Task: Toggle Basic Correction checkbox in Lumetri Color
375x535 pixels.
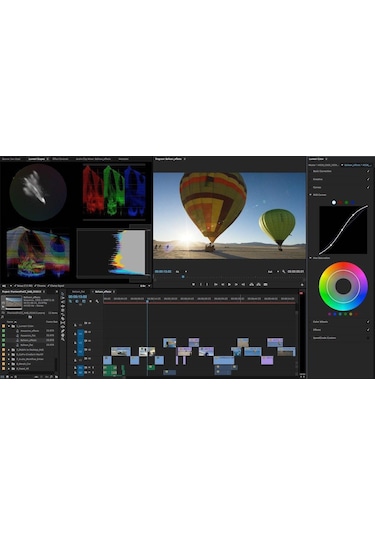Action: click(368, 171)
